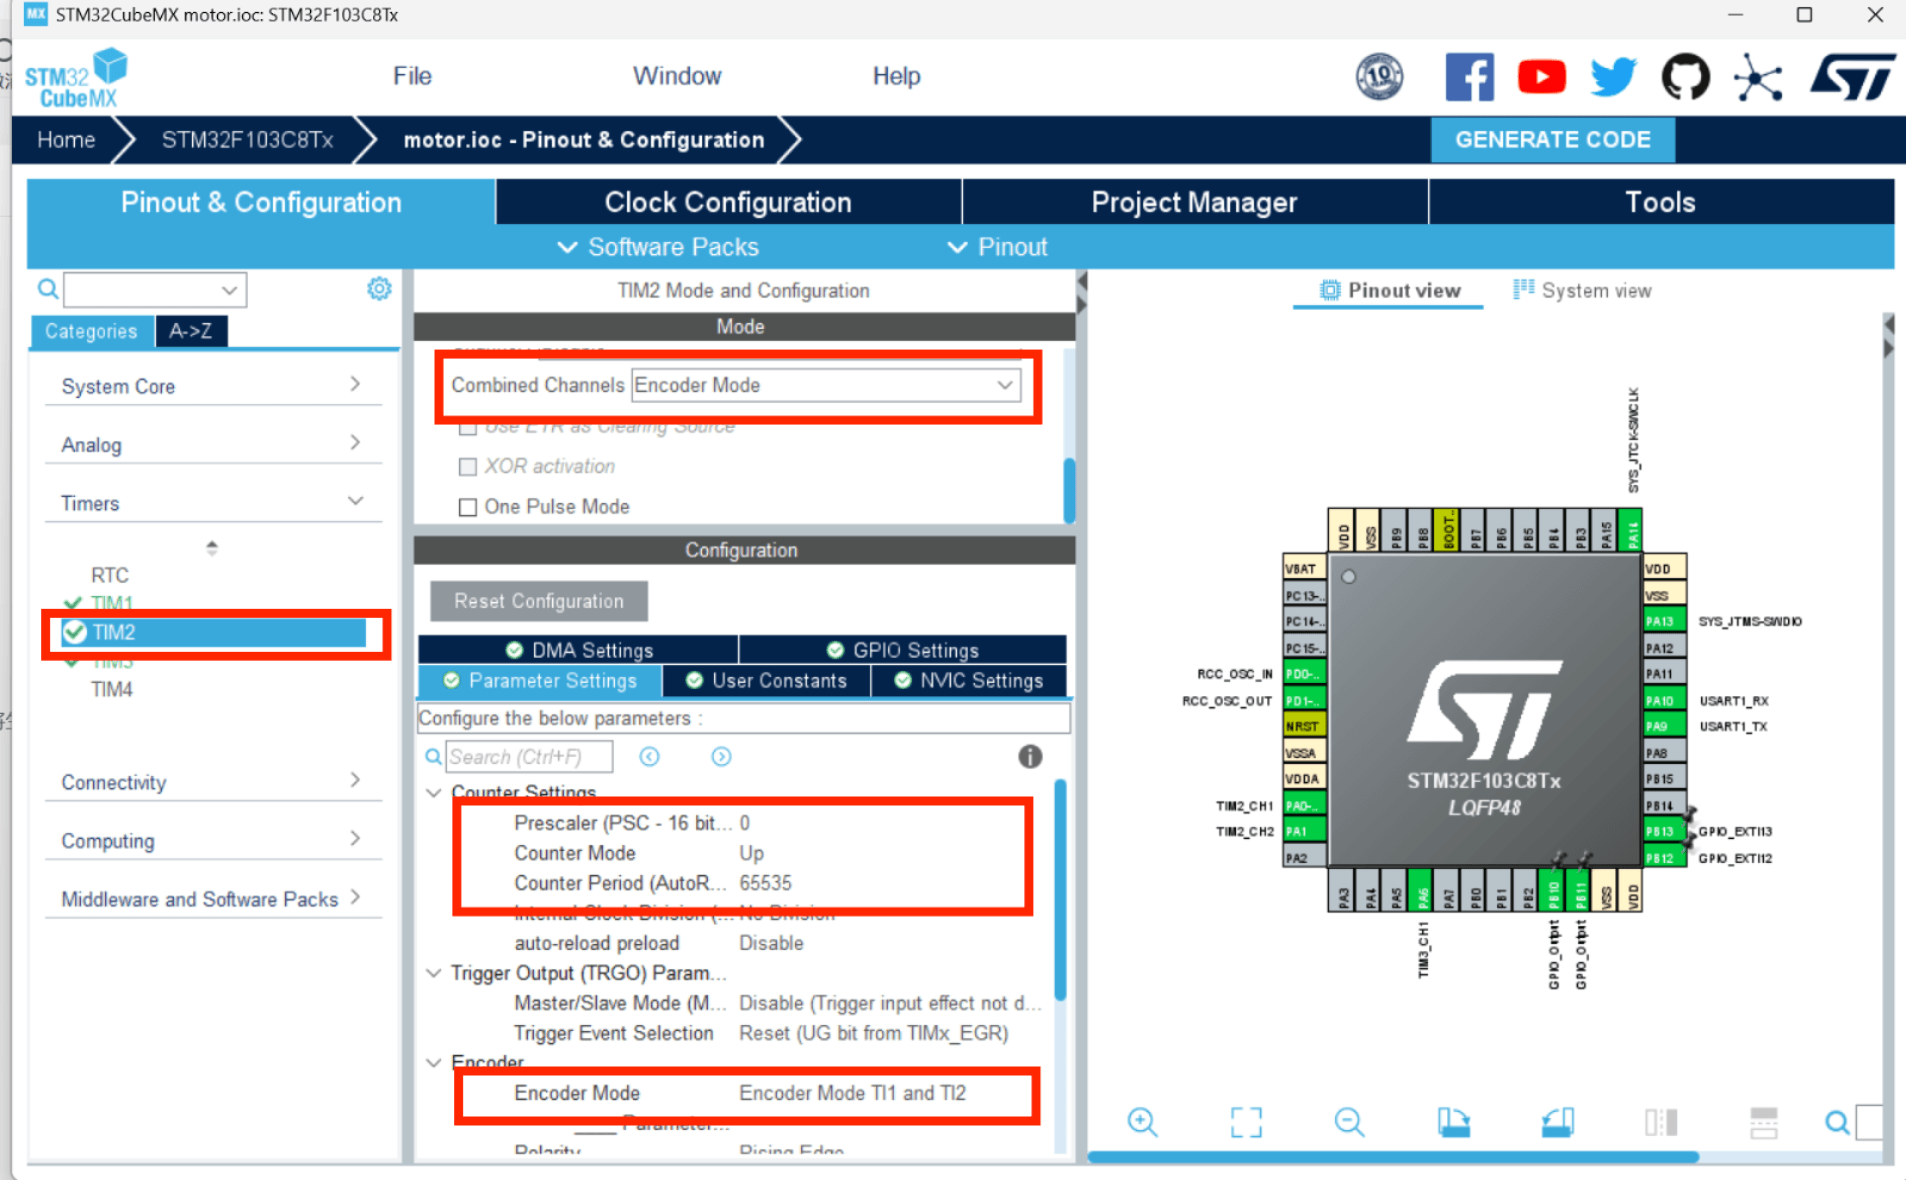This screenshot has height=1180, width=1906.
Task: Click the ST logo icon
Action: [x=1852, y=77]
